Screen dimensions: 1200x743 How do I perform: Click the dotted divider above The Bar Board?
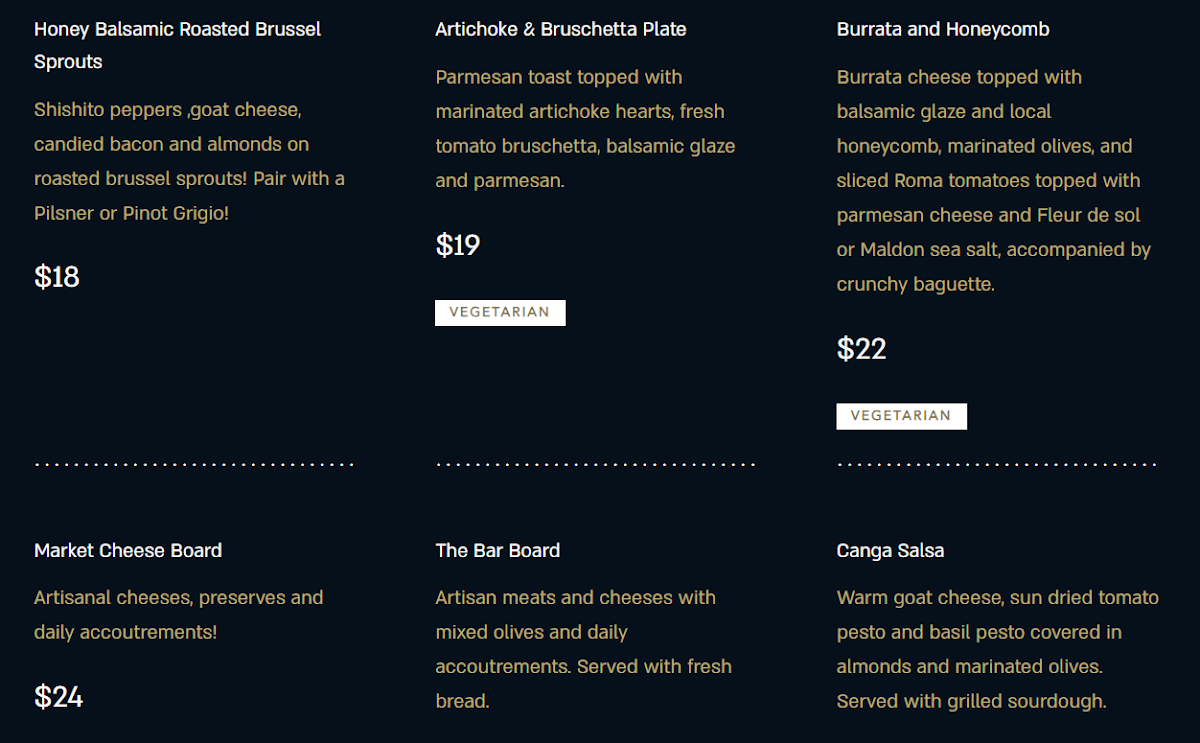point(596,464)
